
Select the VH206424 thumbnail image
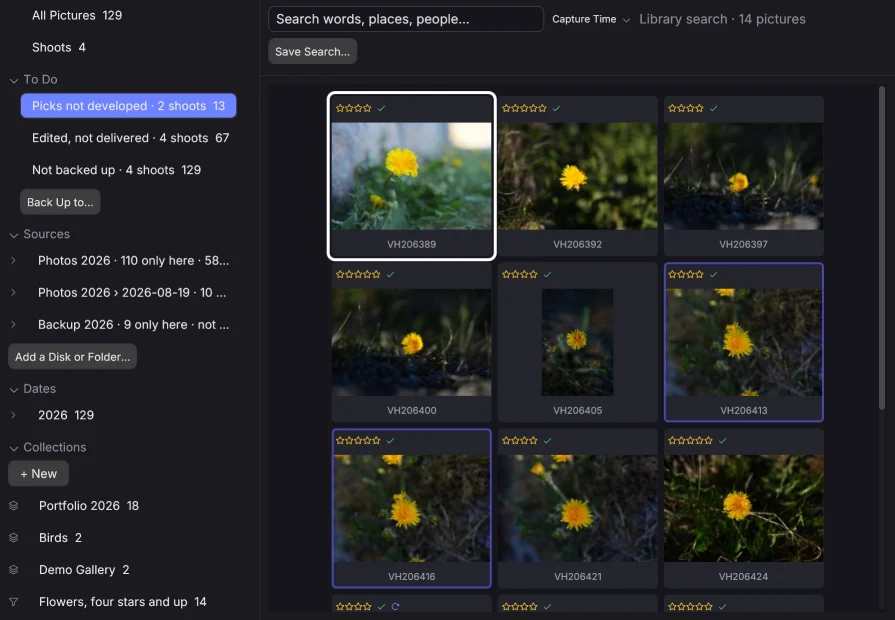click(744, 508)
